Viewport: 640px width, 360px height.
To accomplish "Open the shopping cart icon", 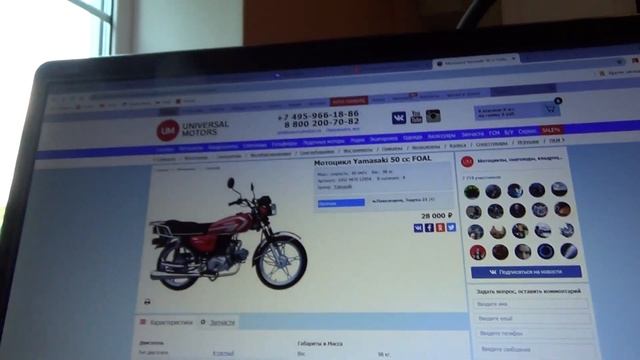I will pos(551,108).
